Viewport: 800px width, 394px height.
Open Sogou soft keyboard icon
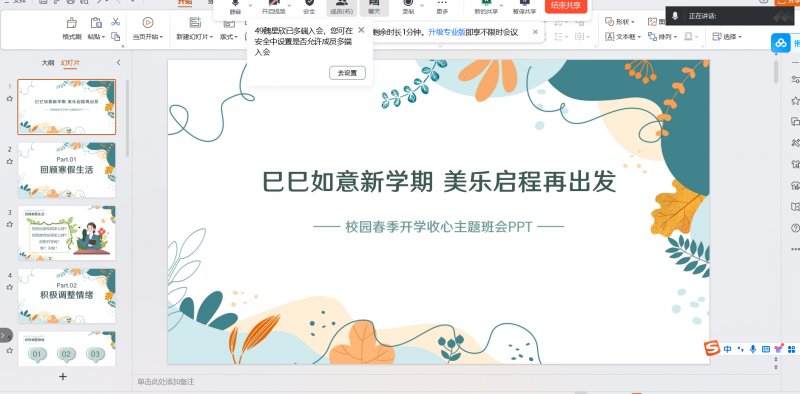tap(765, 349)
